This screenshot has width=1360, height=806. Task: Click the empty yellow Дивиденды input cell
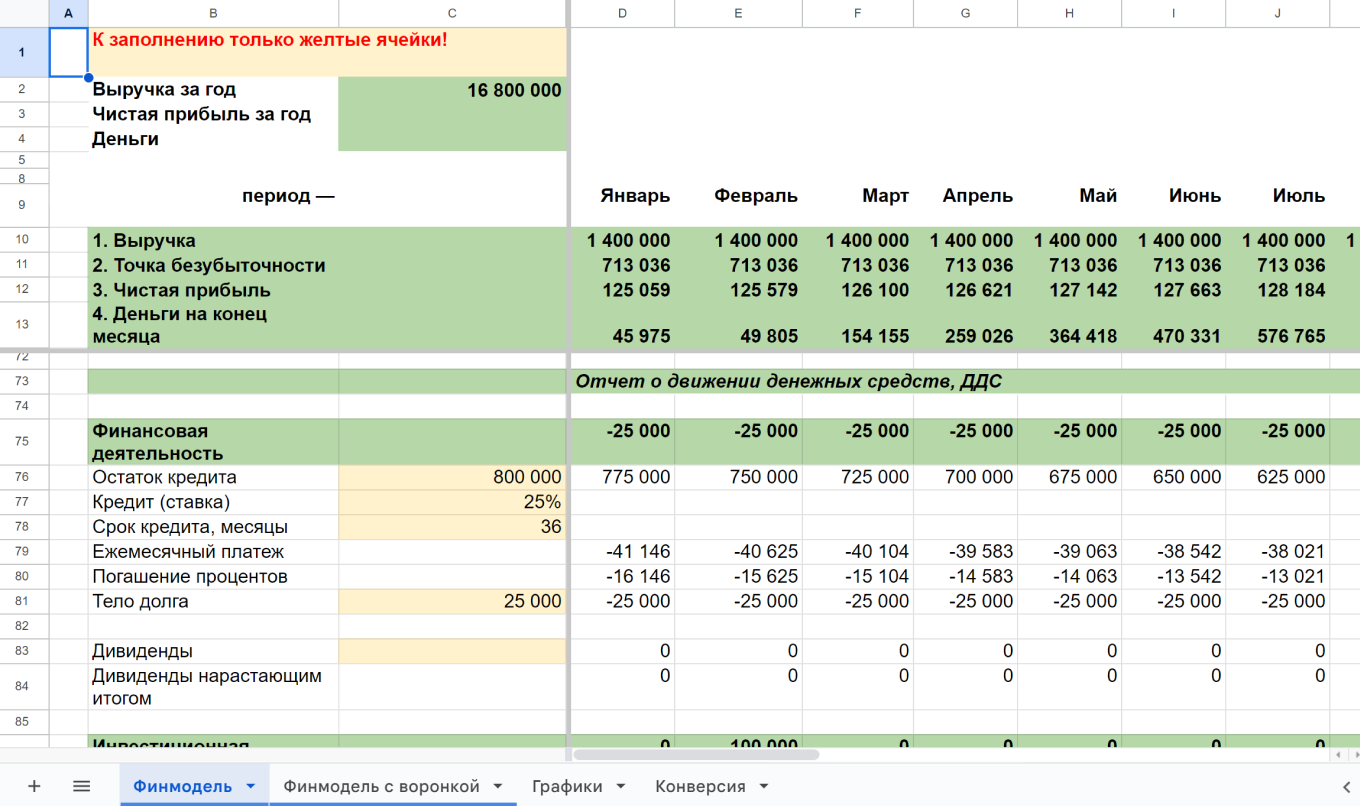point(452,651)
